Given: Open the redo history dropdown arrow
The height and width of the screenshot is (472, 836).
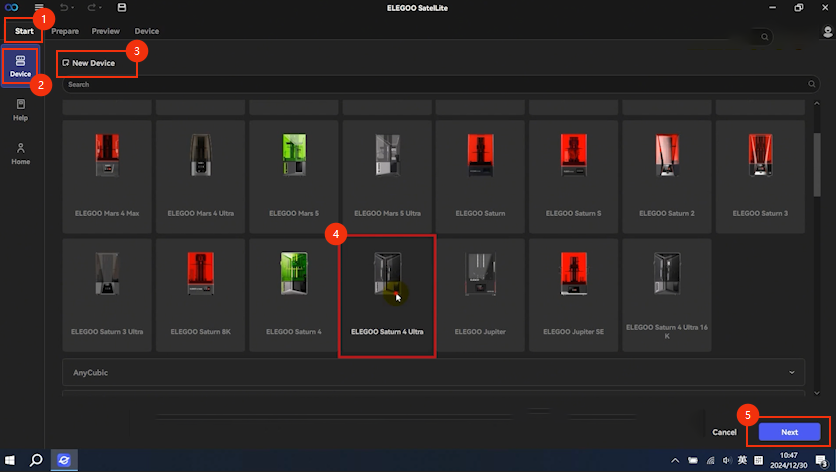Looking at the screenshot, I should (x=100, y=7).
